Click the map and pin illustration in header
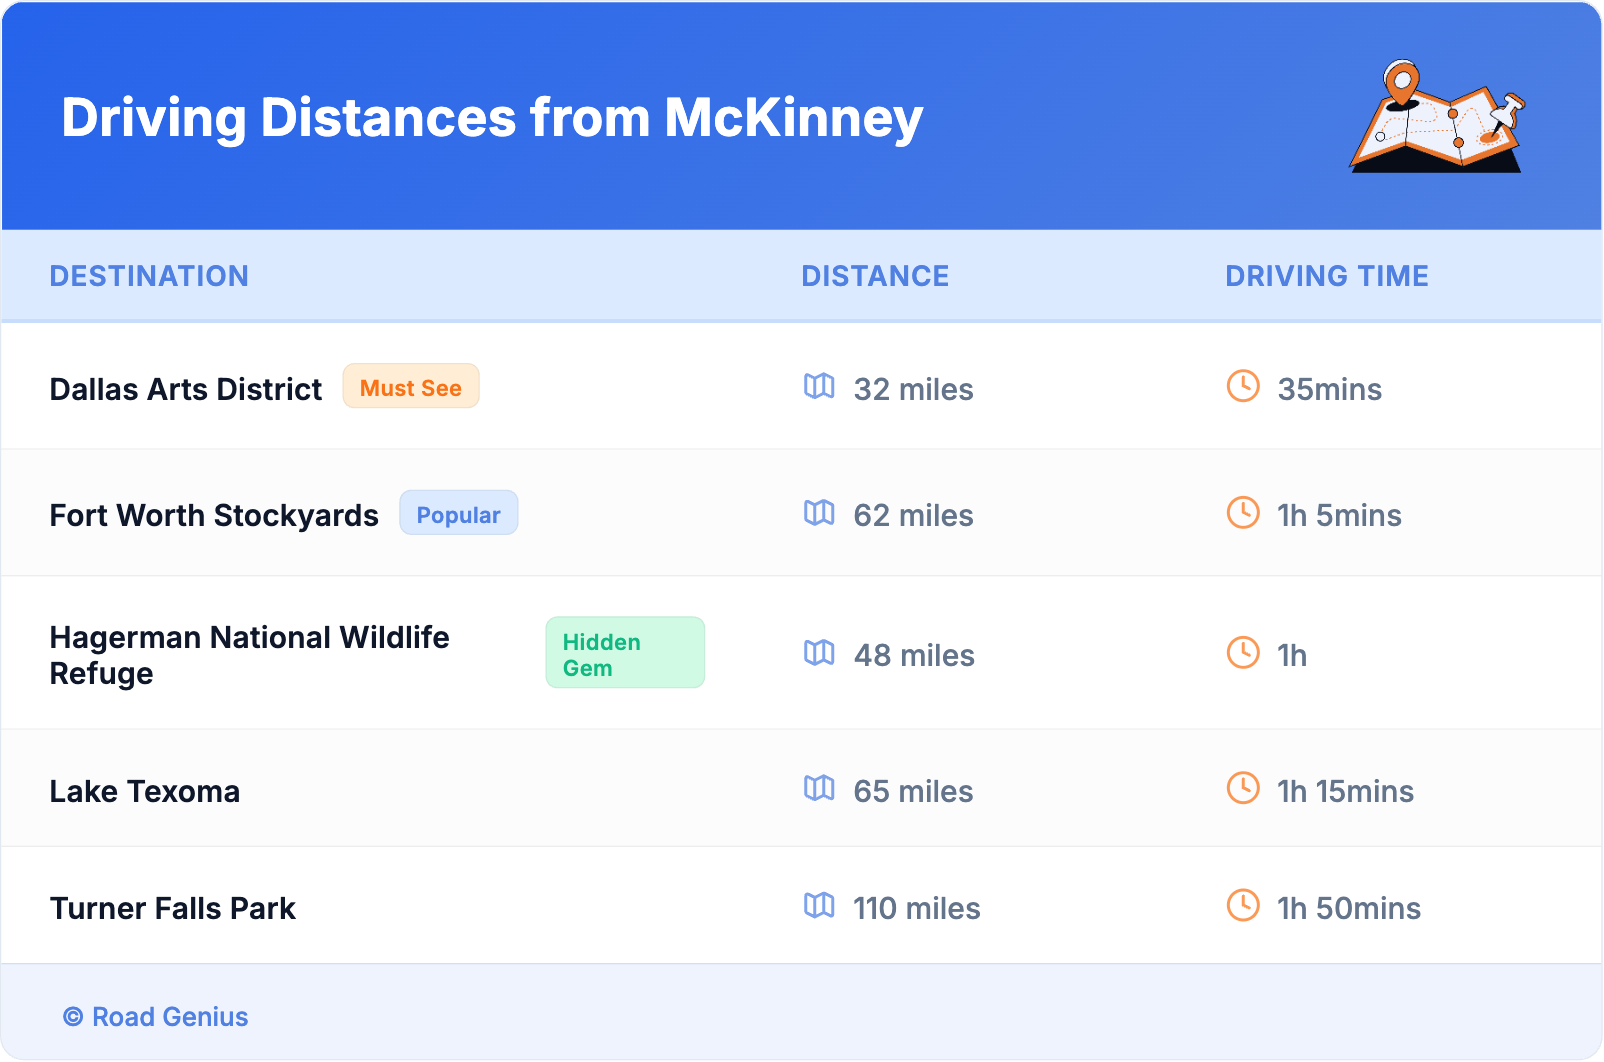The height and width of the screenshot is (1062, 1604). [1437, 117]
